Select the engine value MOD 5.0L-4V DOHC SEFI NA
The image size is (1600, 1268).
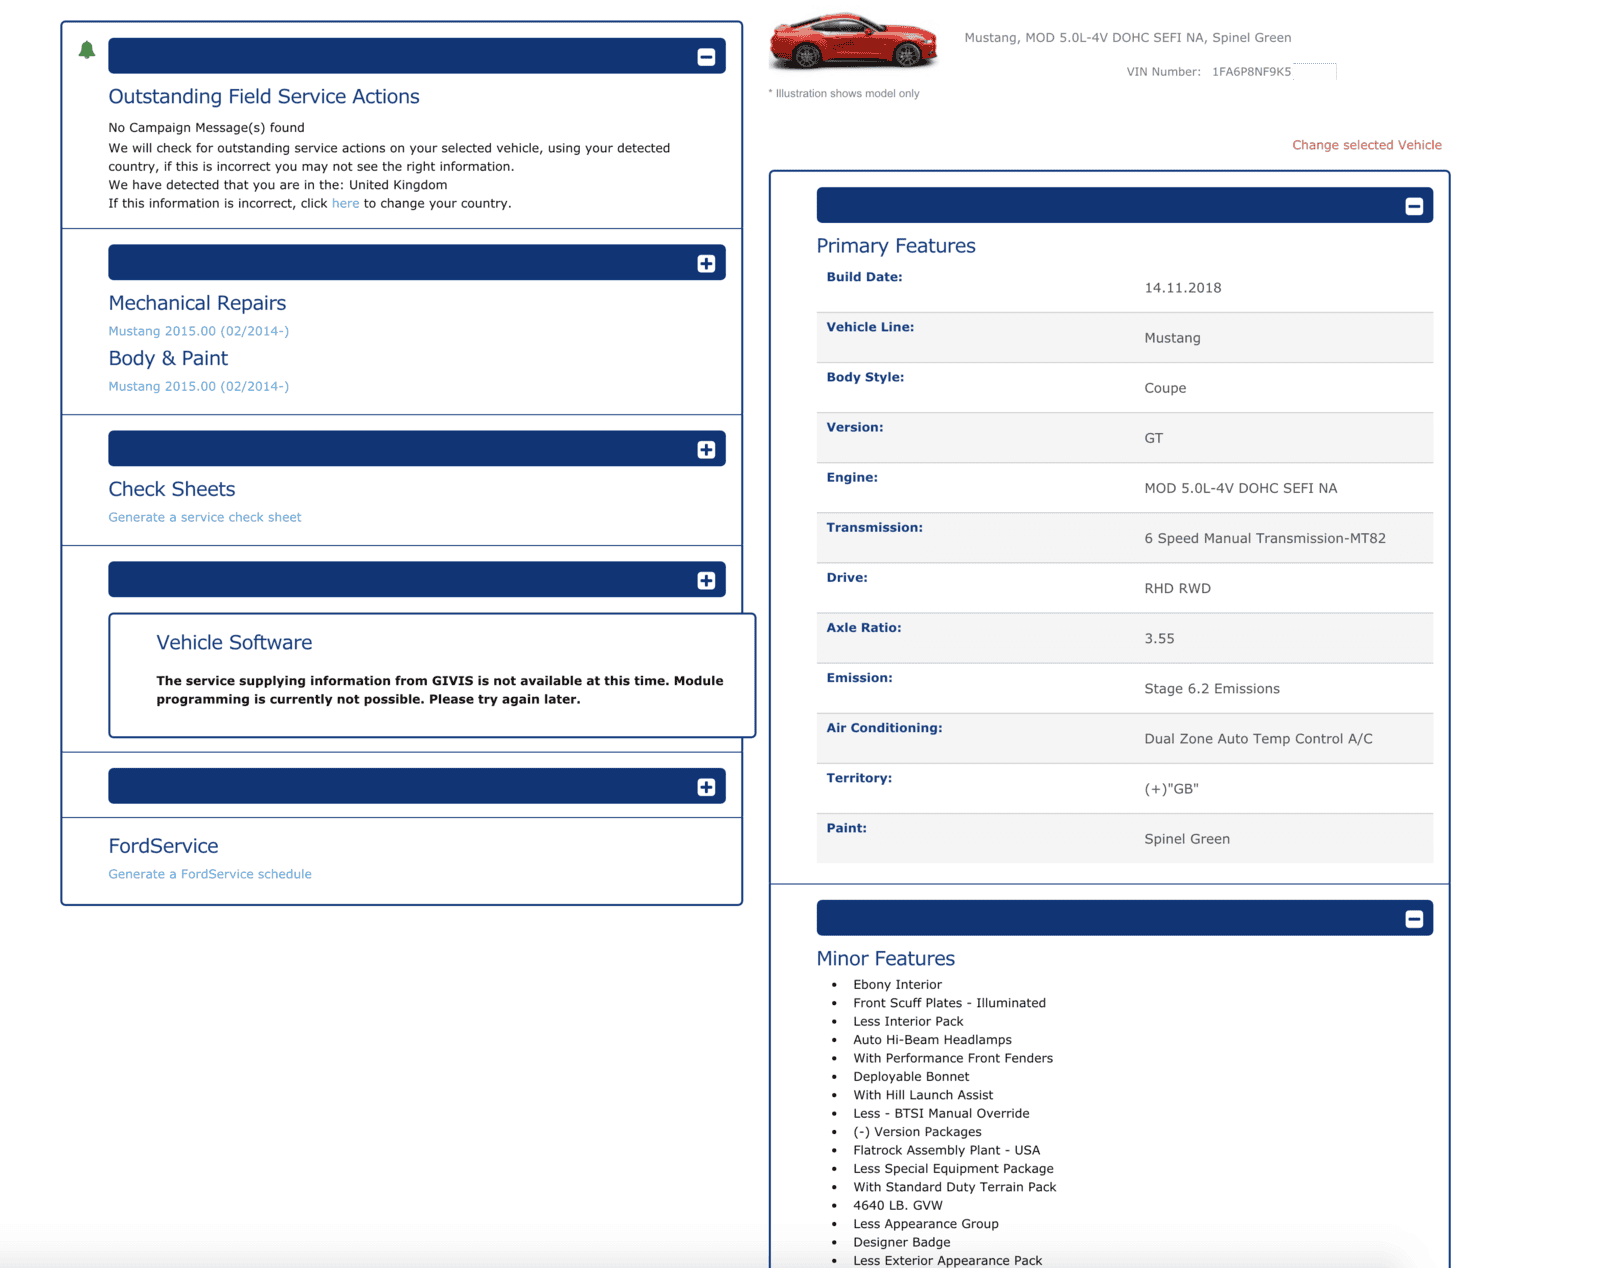[x=1240, y=488]
